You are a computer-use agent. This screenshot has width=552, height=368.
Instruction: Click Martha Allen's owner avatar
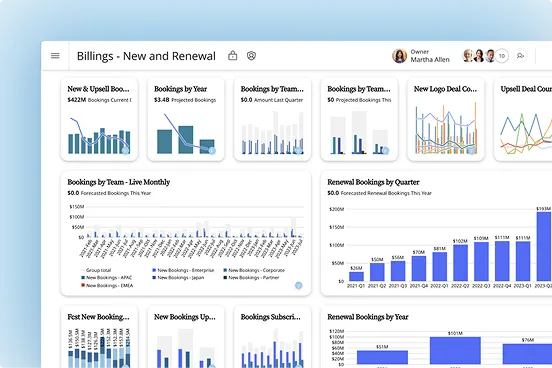[x=399, y=56]
